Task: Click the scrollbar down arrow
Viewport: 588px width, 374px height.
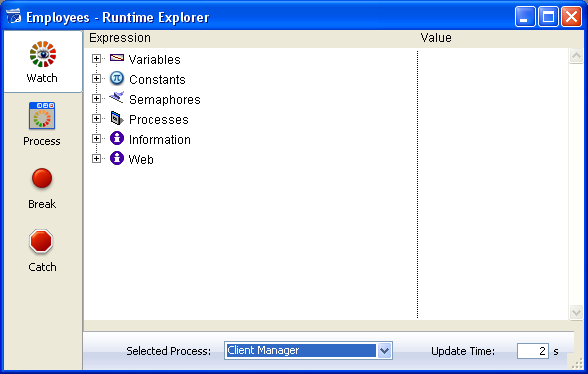Action: coord(576,312)
